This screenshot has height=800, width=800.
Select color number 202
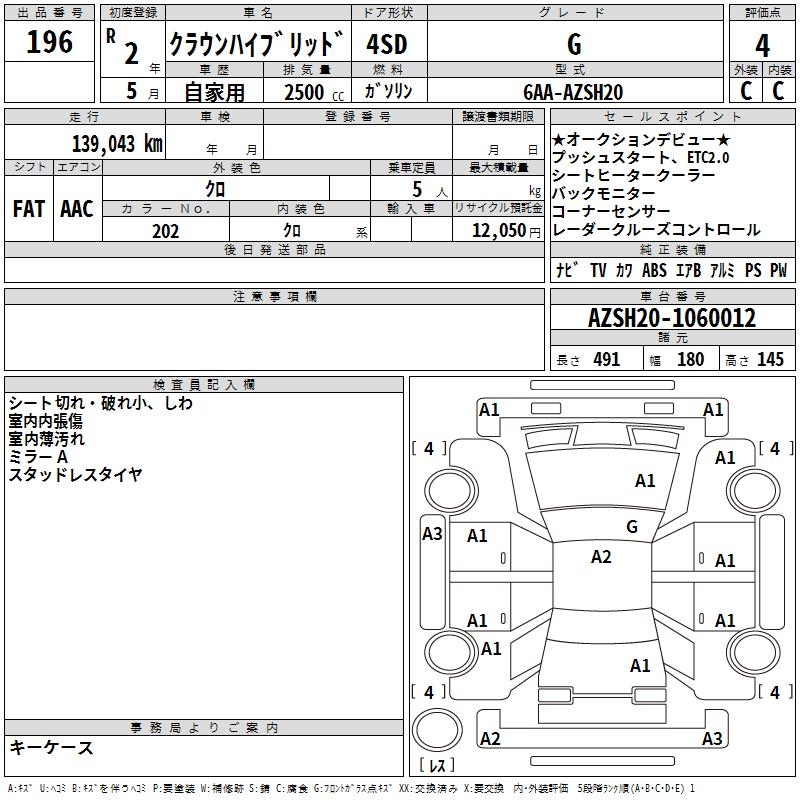pyautogui.click(x=165, y=230)
